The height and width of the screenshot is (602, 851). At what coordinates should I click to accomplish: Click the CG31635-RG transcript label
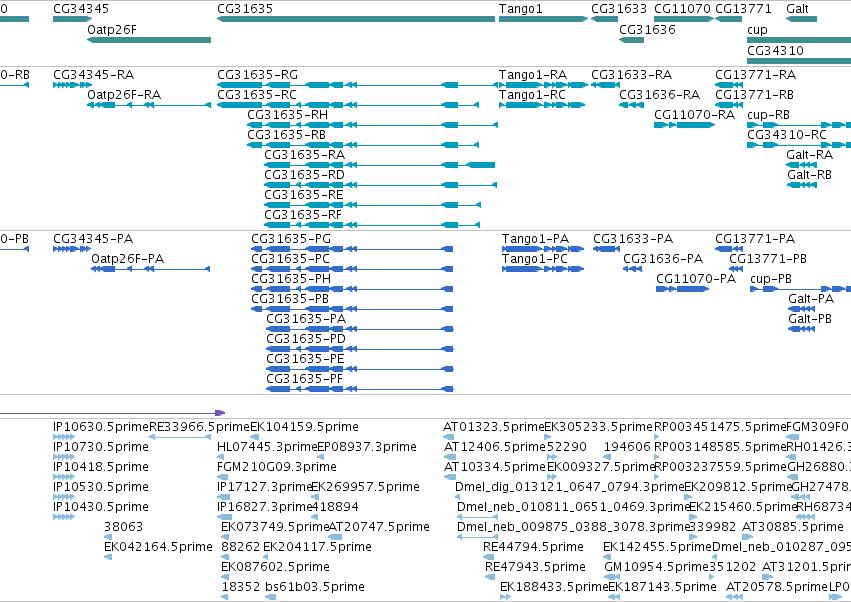tap(257, 74)
